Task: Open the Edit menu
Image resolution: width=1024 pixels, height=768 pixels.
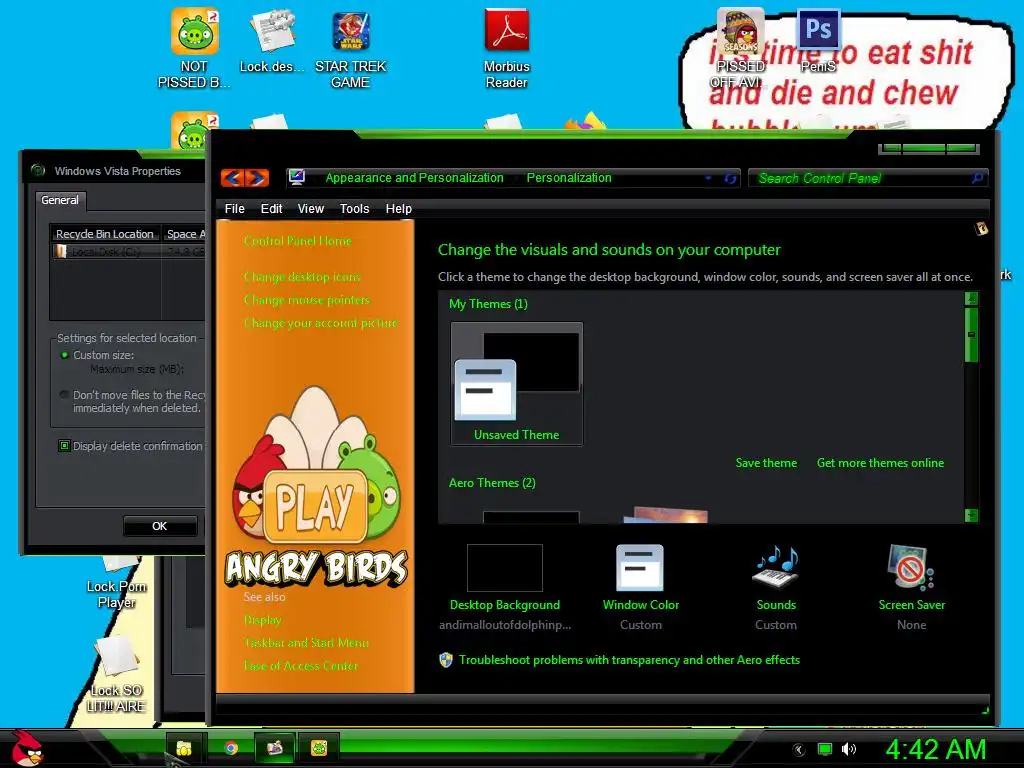Action: 271,209
